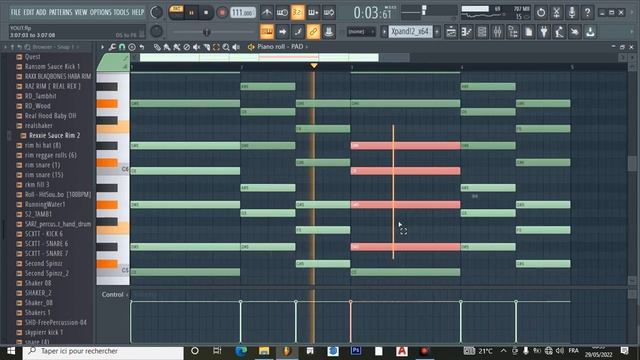Image resolution: width=640 pixels, height=360 pixels.
Task: Toggle the piano roll magnet snap icon
Action: [122, 47]
